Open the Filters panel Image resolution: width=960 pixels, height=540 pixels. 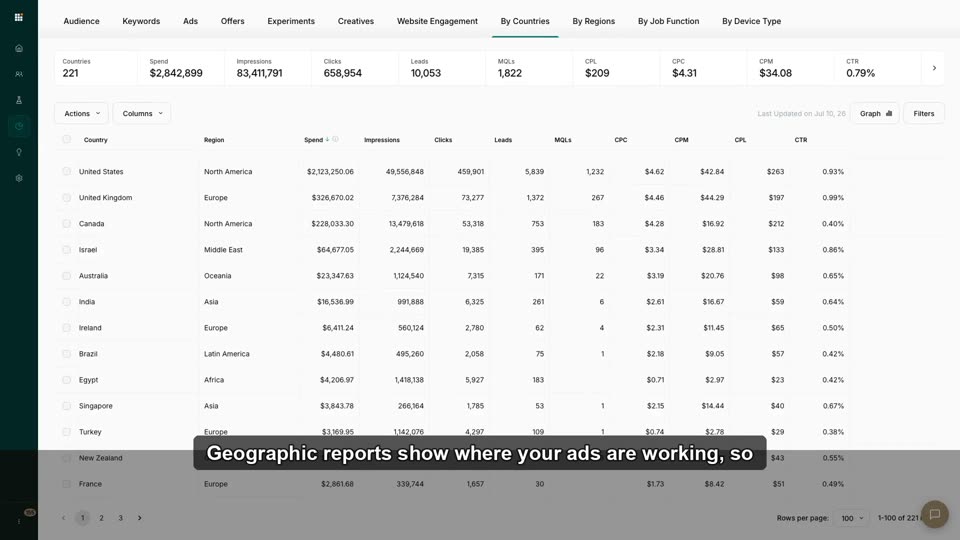click(x=923, y=113)
